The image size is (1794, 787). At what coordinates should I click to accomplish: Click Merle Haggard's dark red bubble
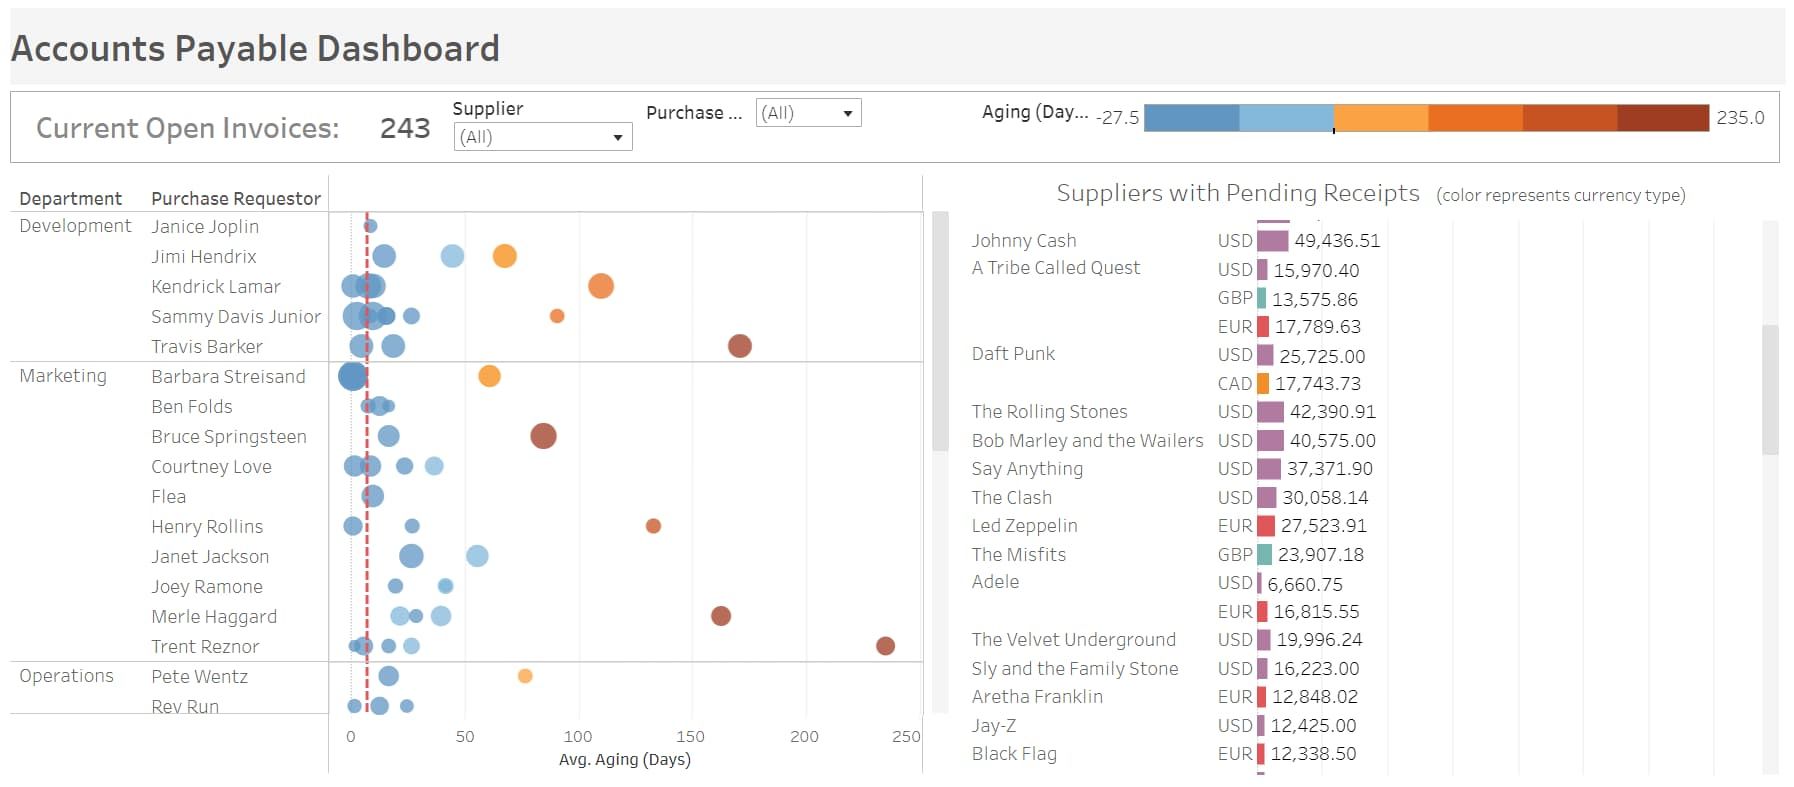(x=721, y=616)
